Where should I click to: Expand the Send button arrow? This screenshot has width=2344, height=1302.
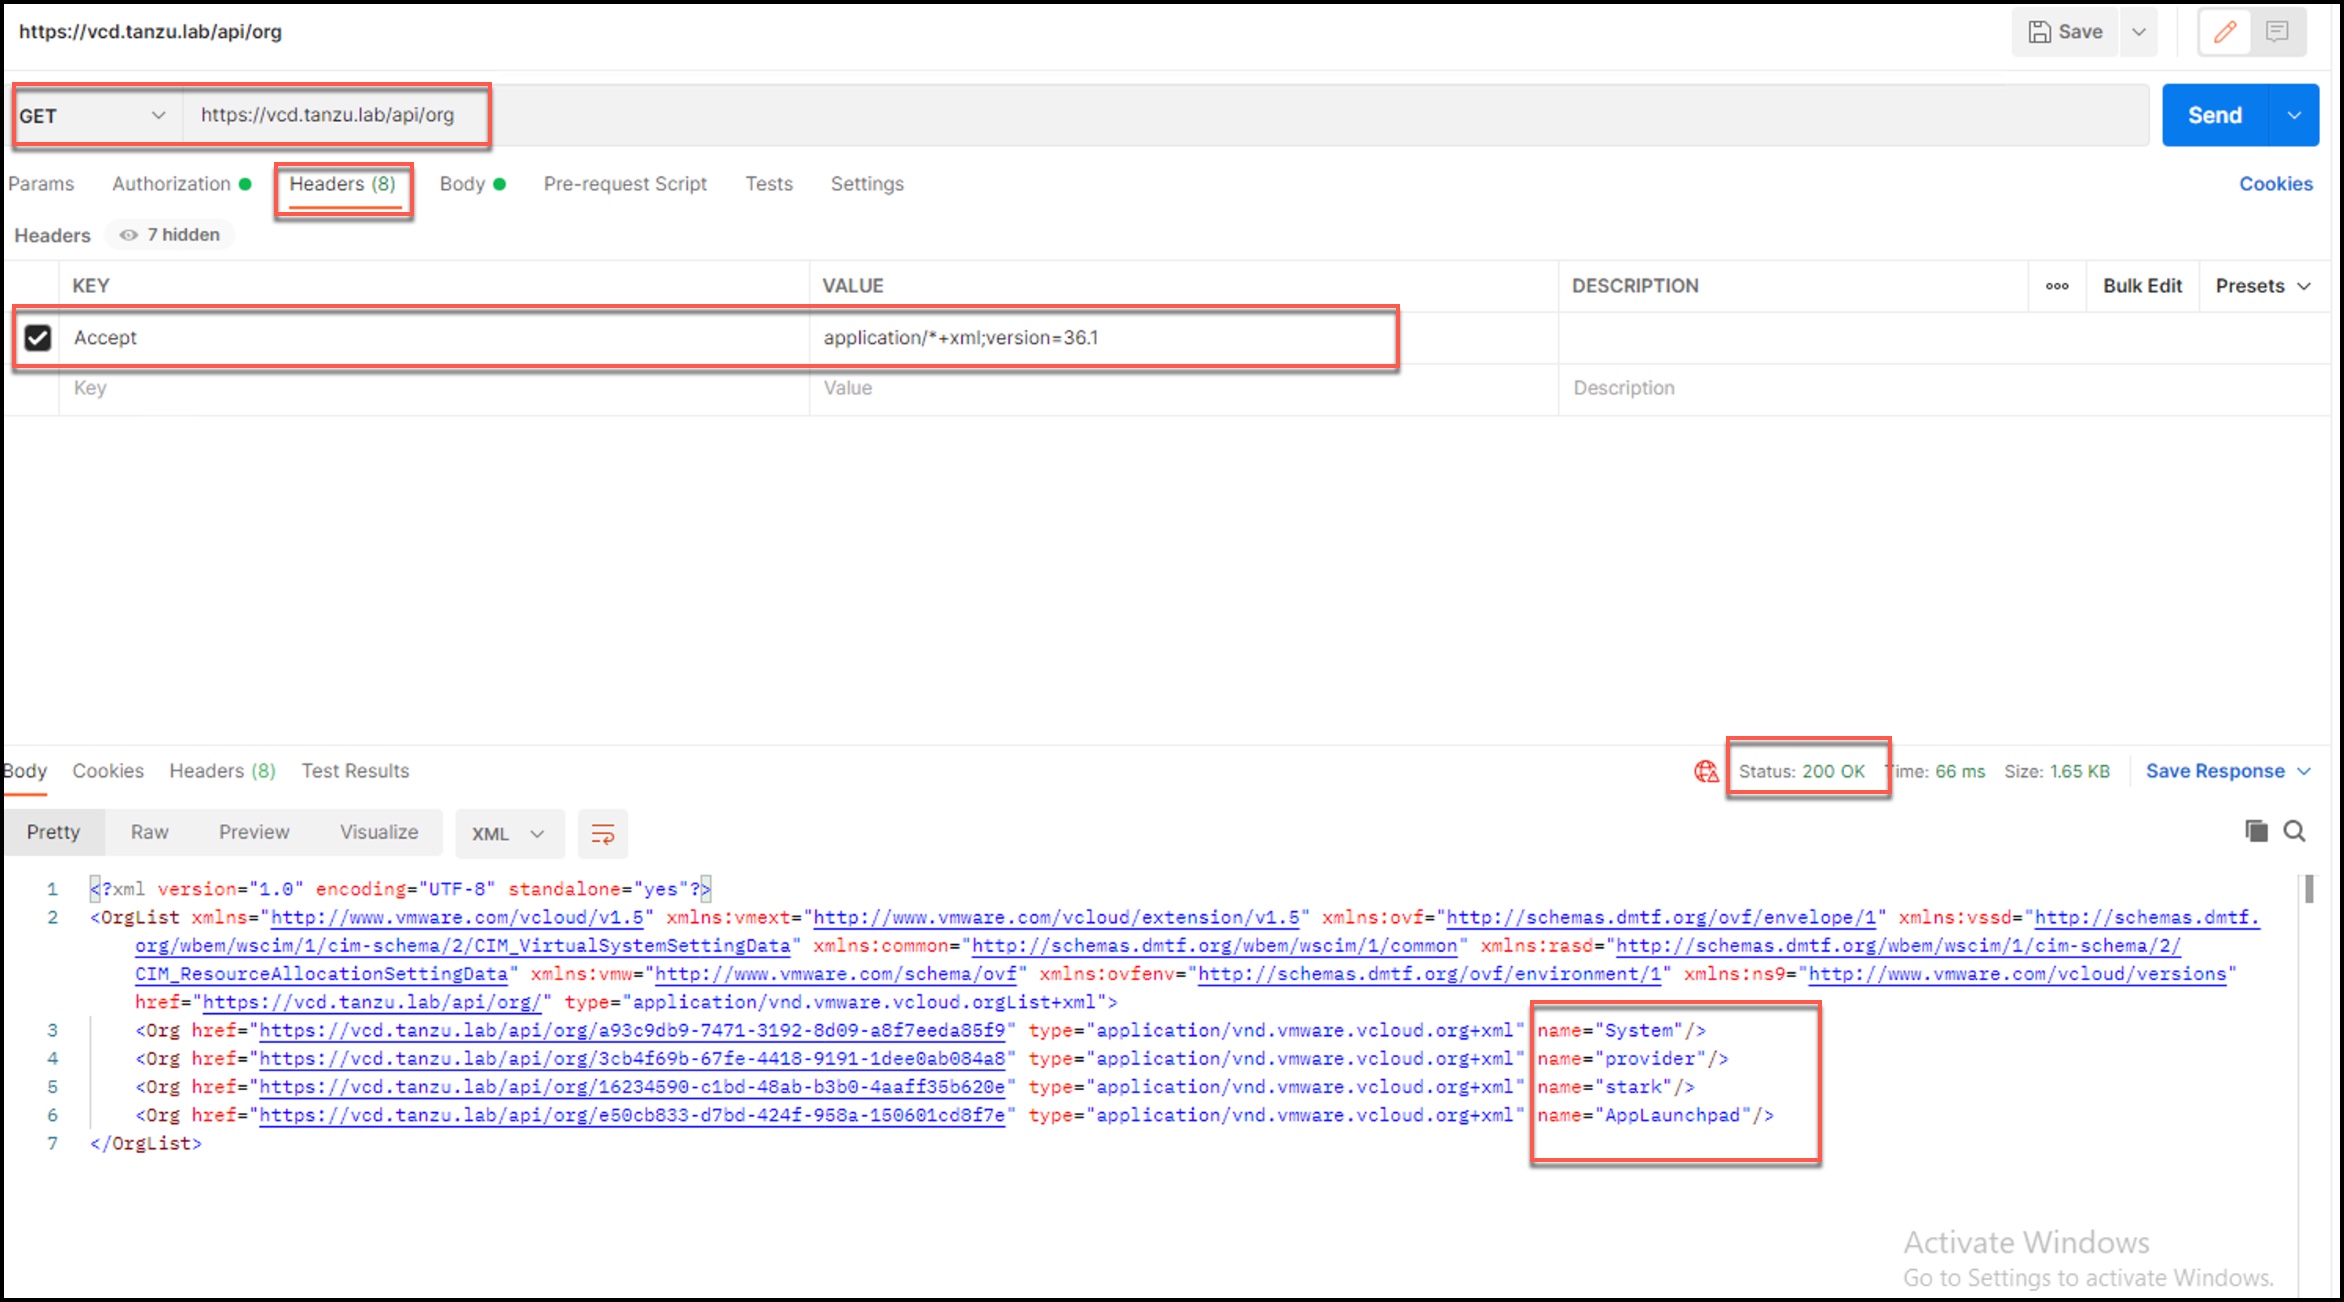[2294, 116]
